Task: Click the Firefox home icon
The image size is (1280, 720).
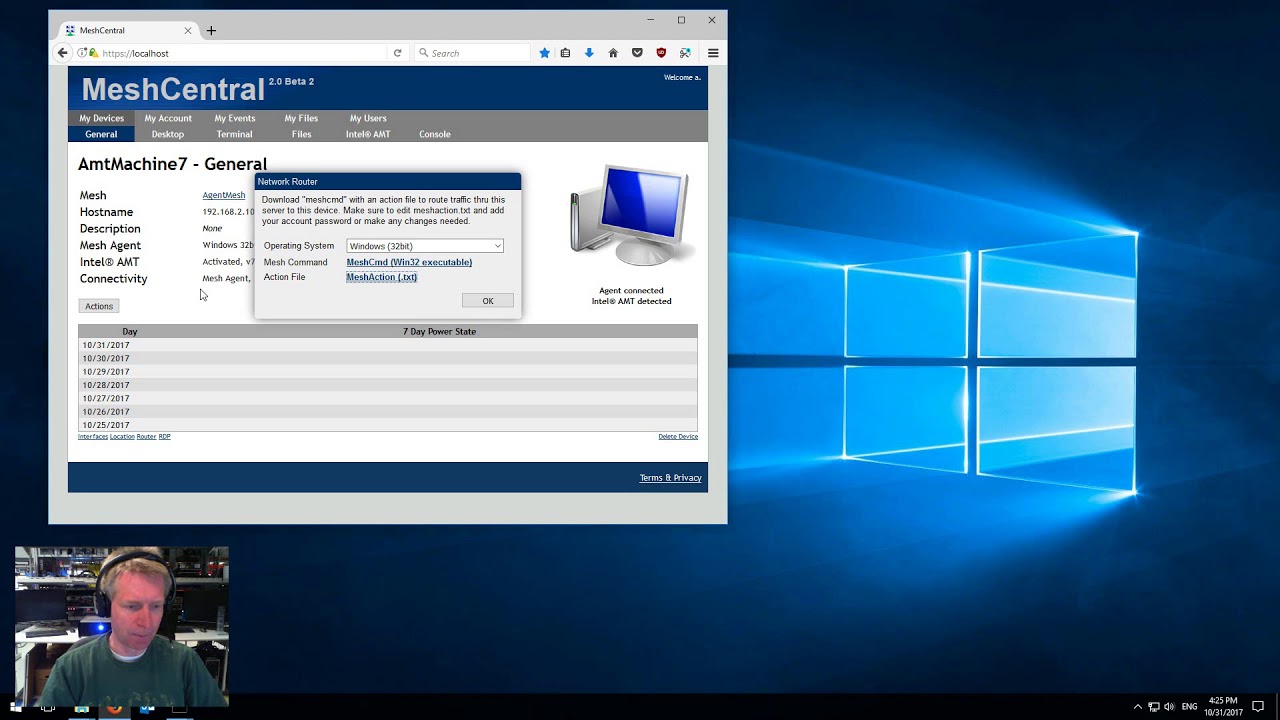Action: click(613, 53)
